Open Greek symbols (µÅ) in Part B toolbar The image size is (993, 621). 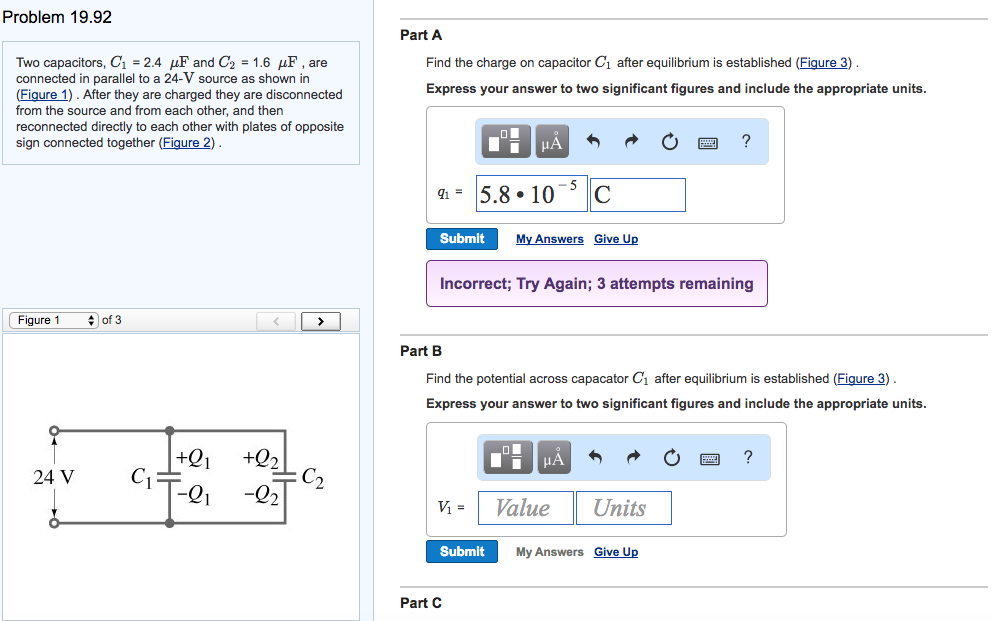coord(554,457)
